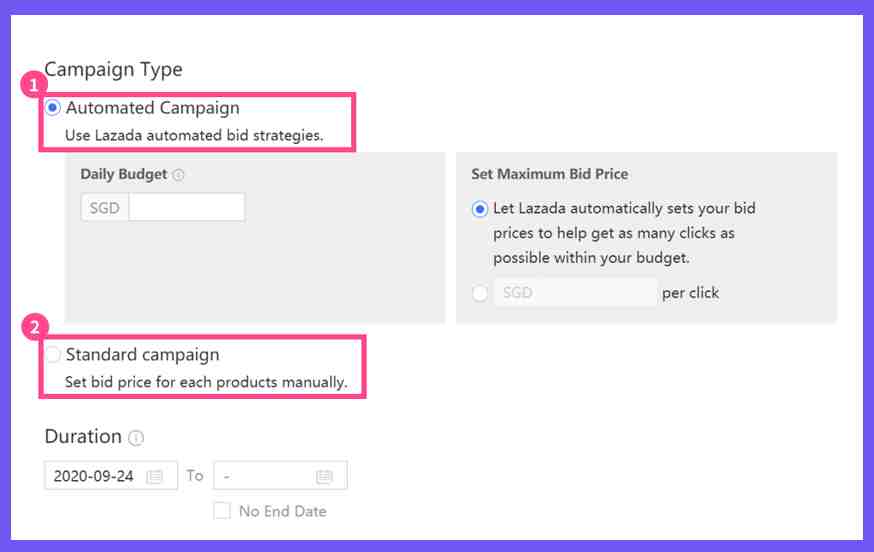Click the pink number 2 badge
Viewport: 874px width, 552px height.
click(35, 327)
